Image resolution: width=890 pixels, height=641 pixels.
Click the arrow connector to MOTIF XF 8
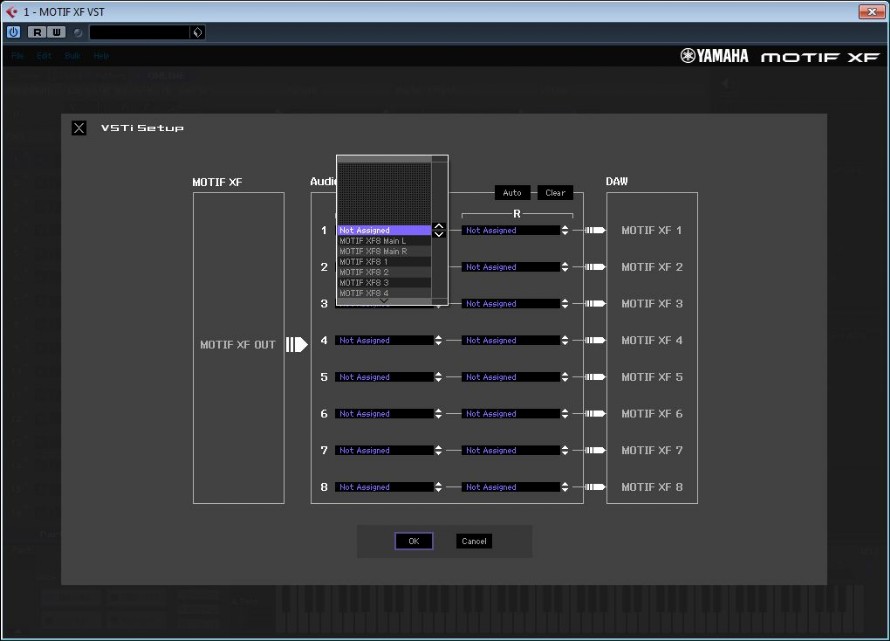595,487
